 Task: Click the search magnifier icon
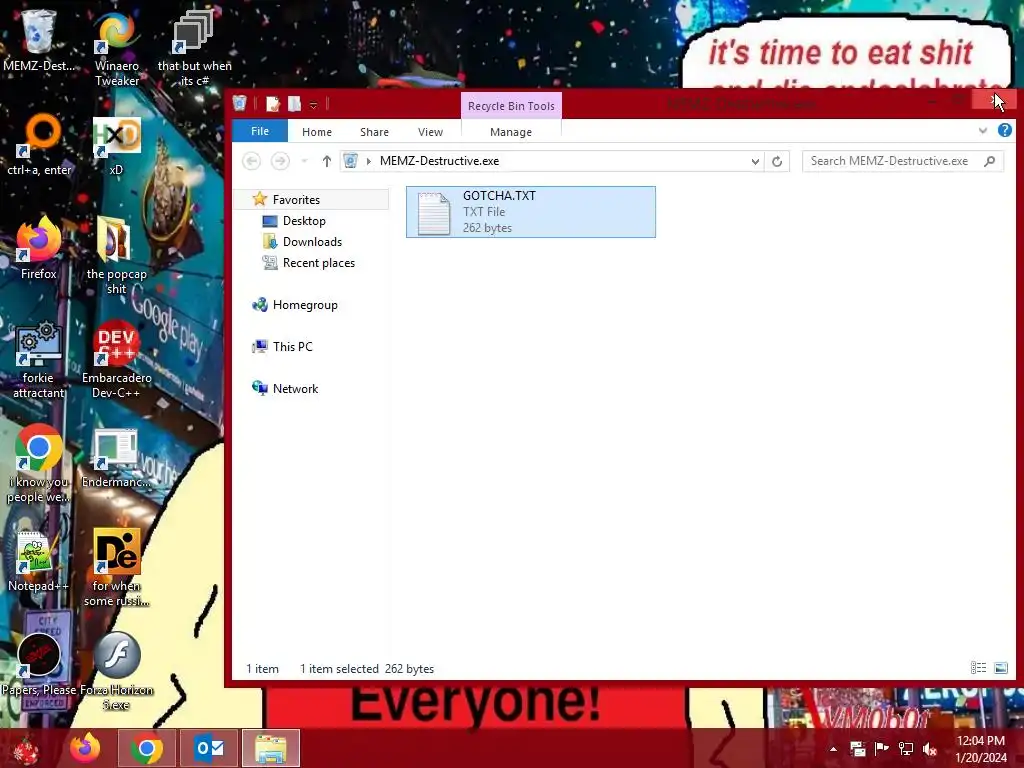[x=989, y=161]
